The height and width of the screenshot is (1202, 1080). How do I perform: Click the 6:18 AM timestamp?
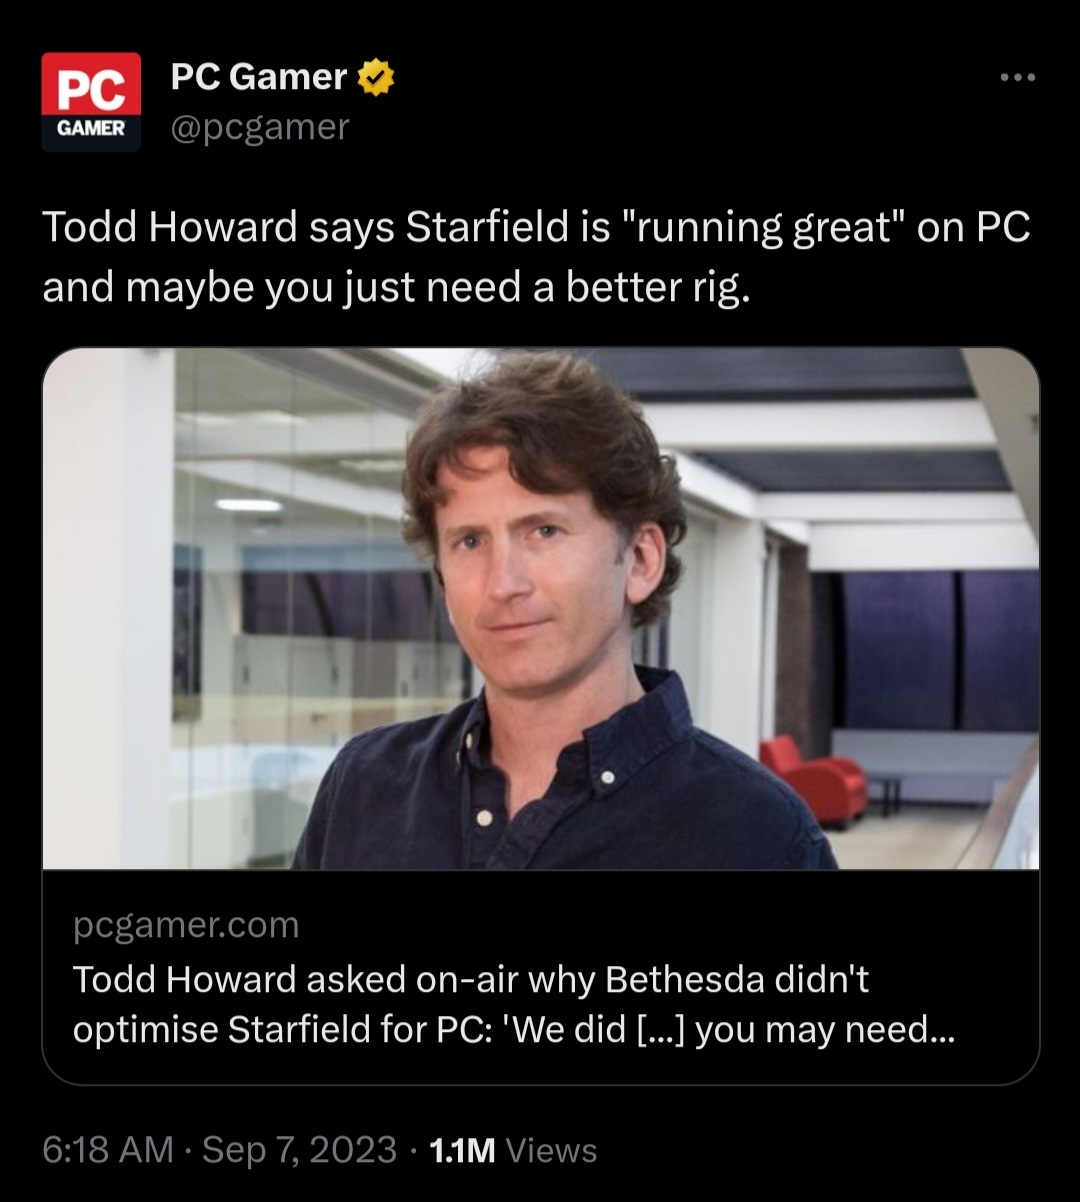(x=108, y=1150)
